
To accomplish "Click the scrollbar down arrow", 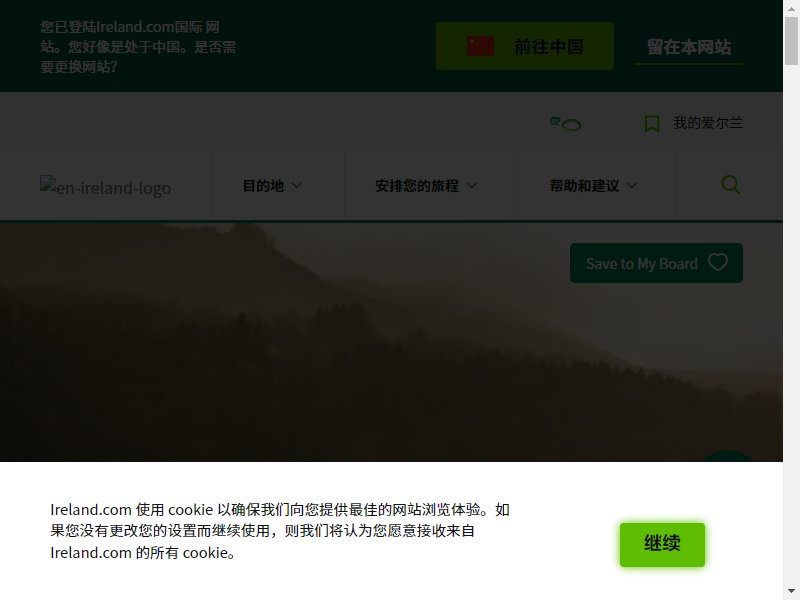I will tap(791, 591).
